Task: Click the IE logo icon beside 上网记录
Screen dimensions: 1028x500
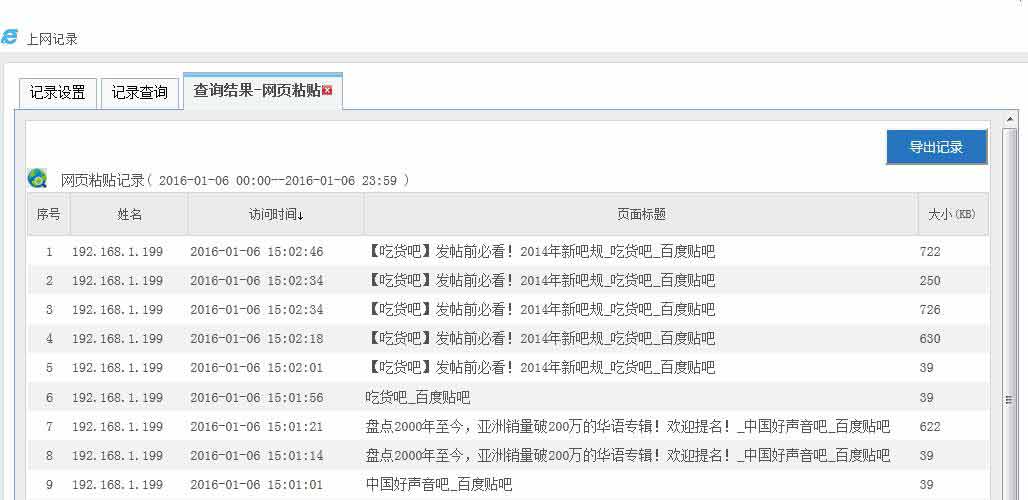Action: point(10,37)
